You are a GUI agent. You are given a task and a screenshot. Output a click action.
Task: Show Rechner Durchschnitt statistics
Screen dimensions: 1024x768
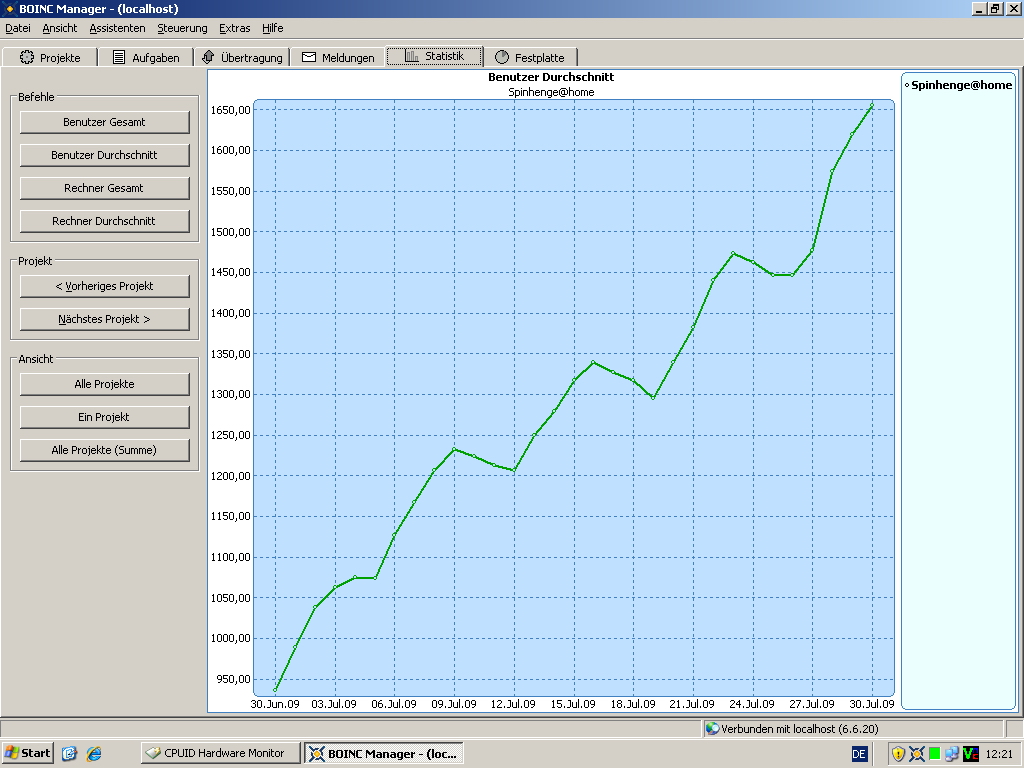[x=104, y=221]
